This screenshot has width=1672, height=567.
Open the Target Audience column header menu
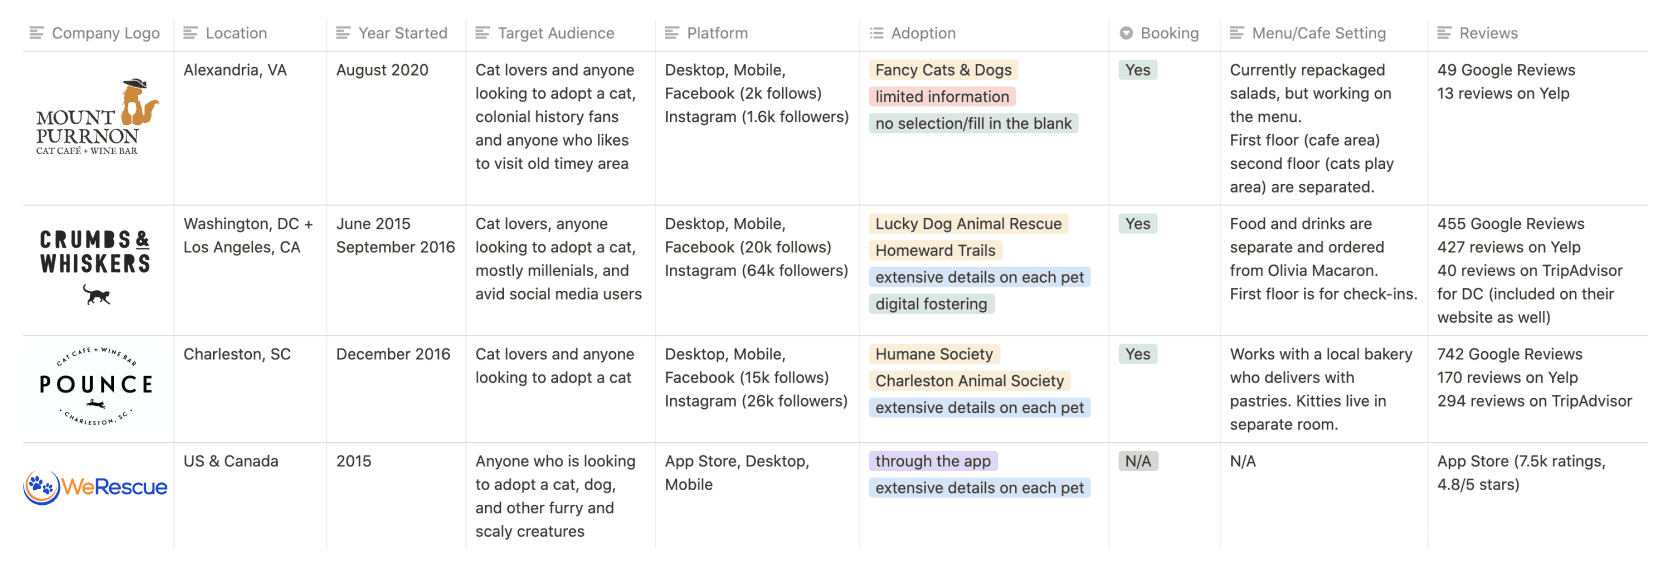(560, 33)
